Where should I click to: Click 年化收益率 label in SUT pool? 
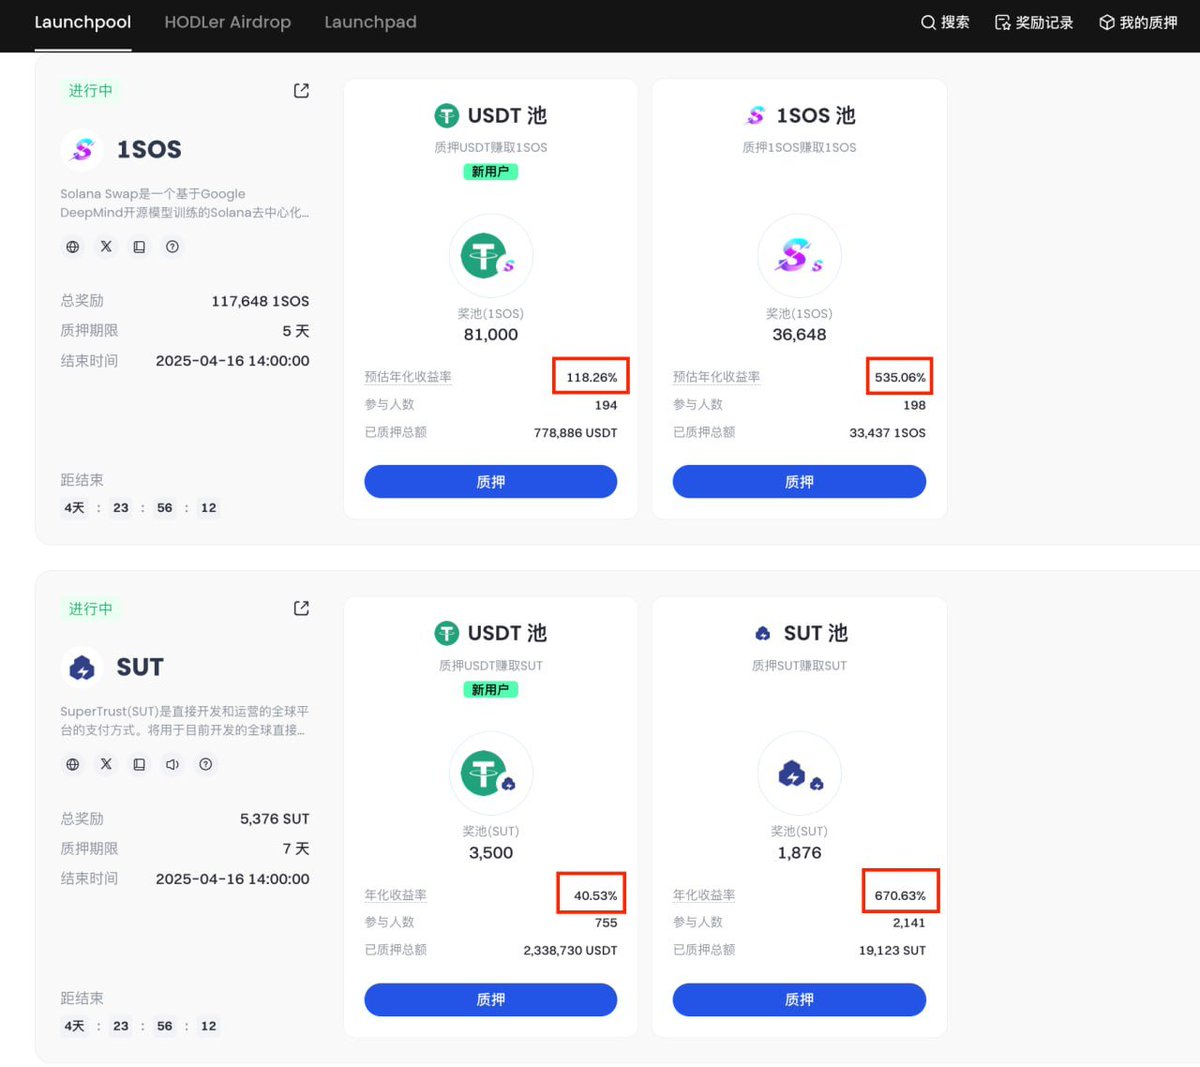(704, 895)
